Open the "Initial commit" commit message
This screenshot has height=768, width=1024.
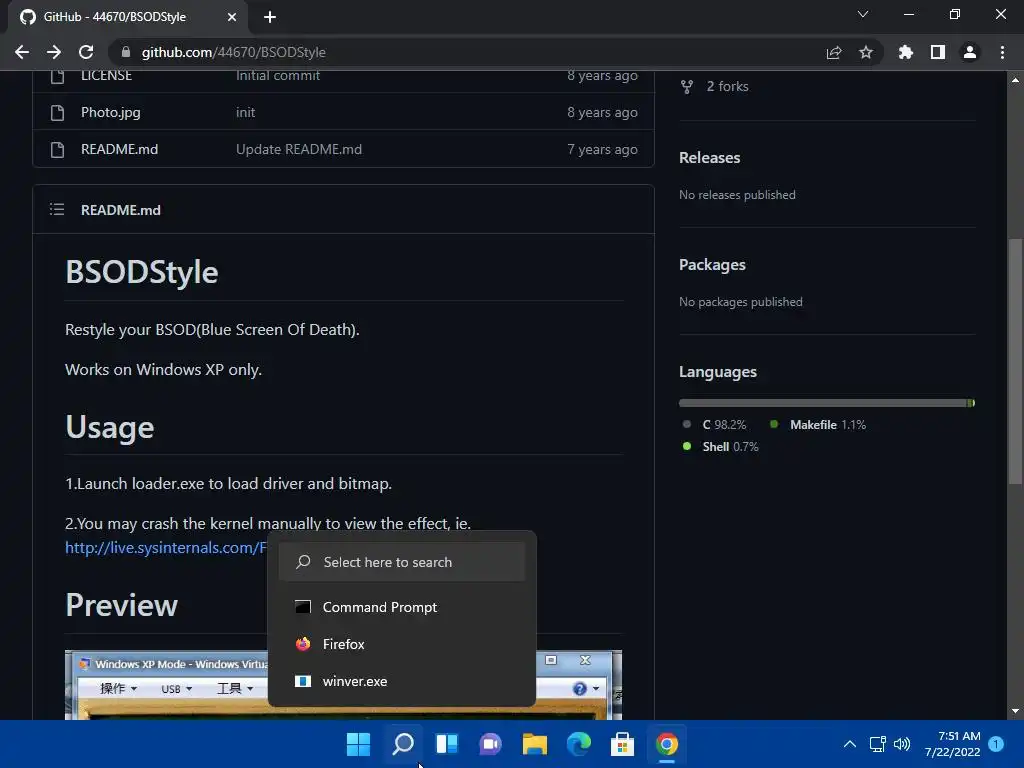pyautogui.click(x=278, y=75)
